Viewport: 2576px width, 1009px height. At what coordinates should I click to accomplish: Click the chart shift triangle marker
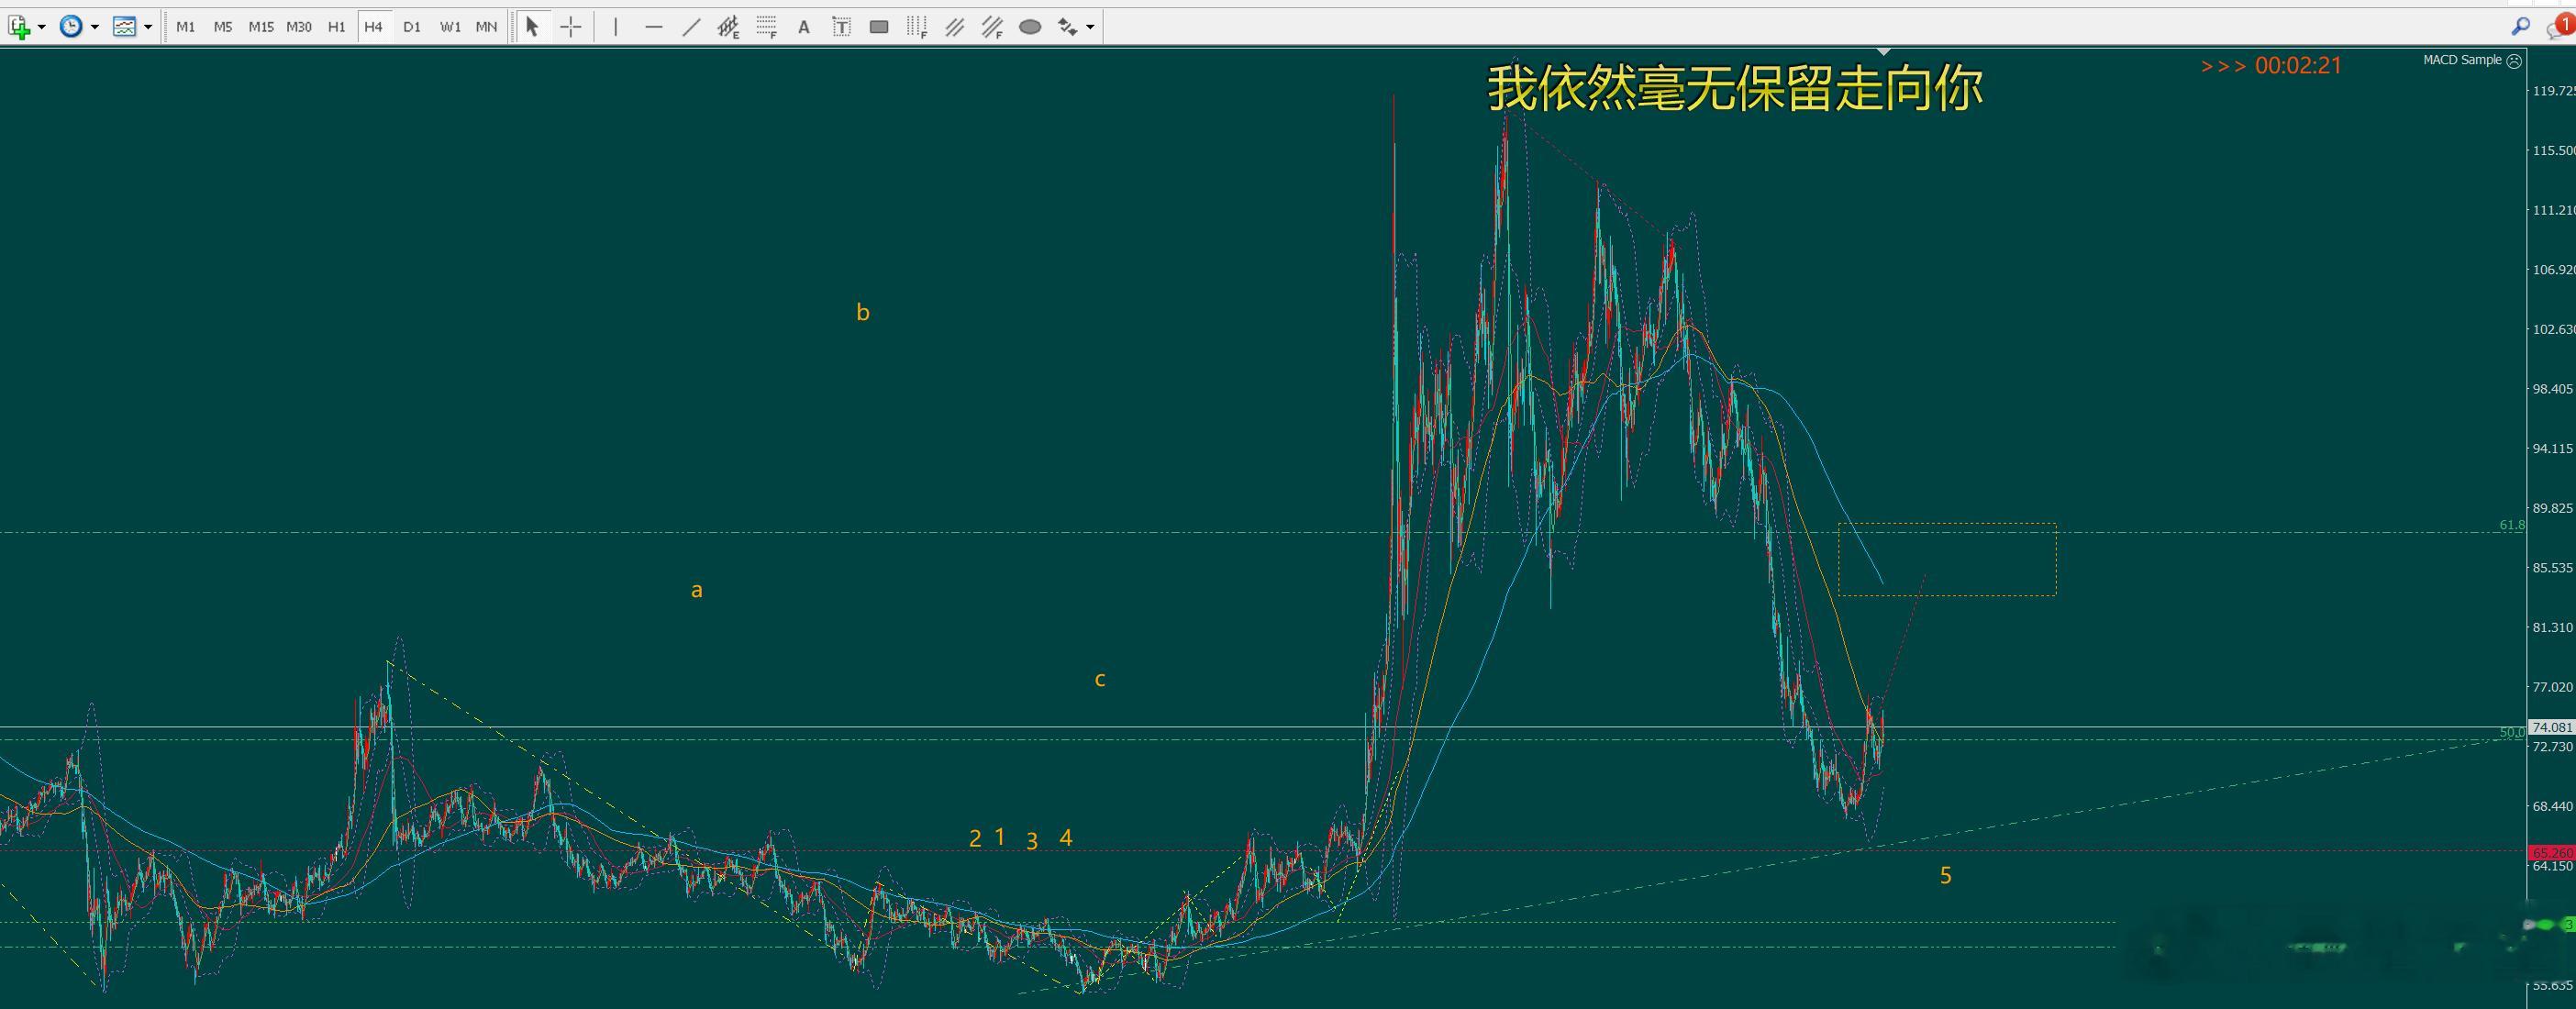tap(1884, 51)
